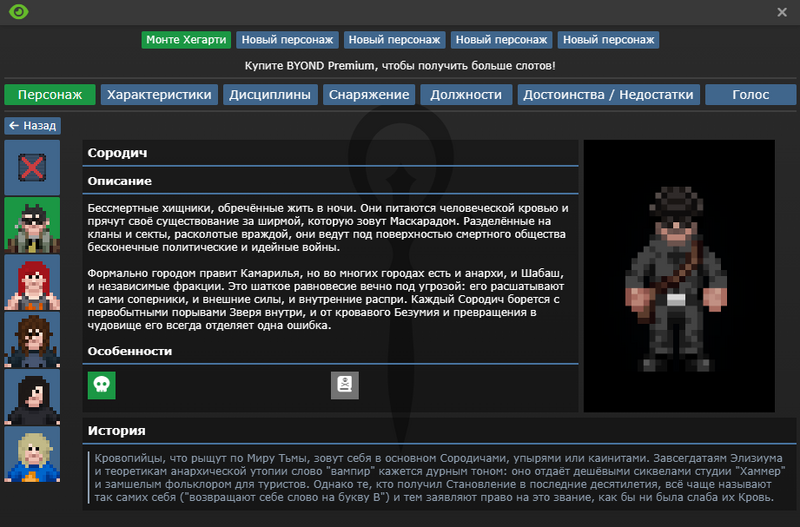Image resolution: width=800 pixels, height=527 pixels.
Task: Click the green eye icon in title bar
Action: (19, 12)
